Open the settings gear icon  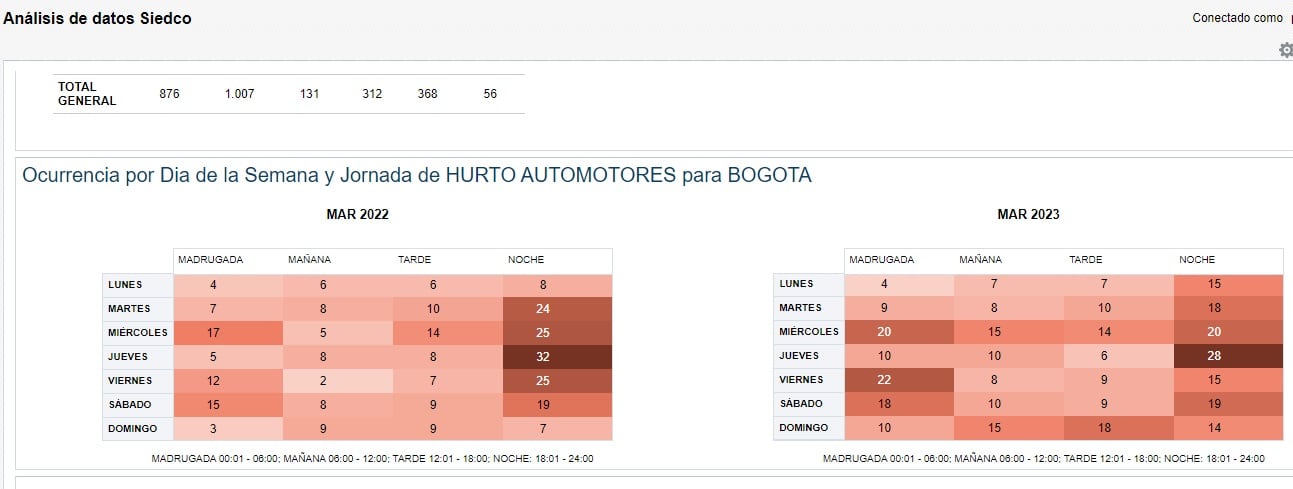[1286, 50]
